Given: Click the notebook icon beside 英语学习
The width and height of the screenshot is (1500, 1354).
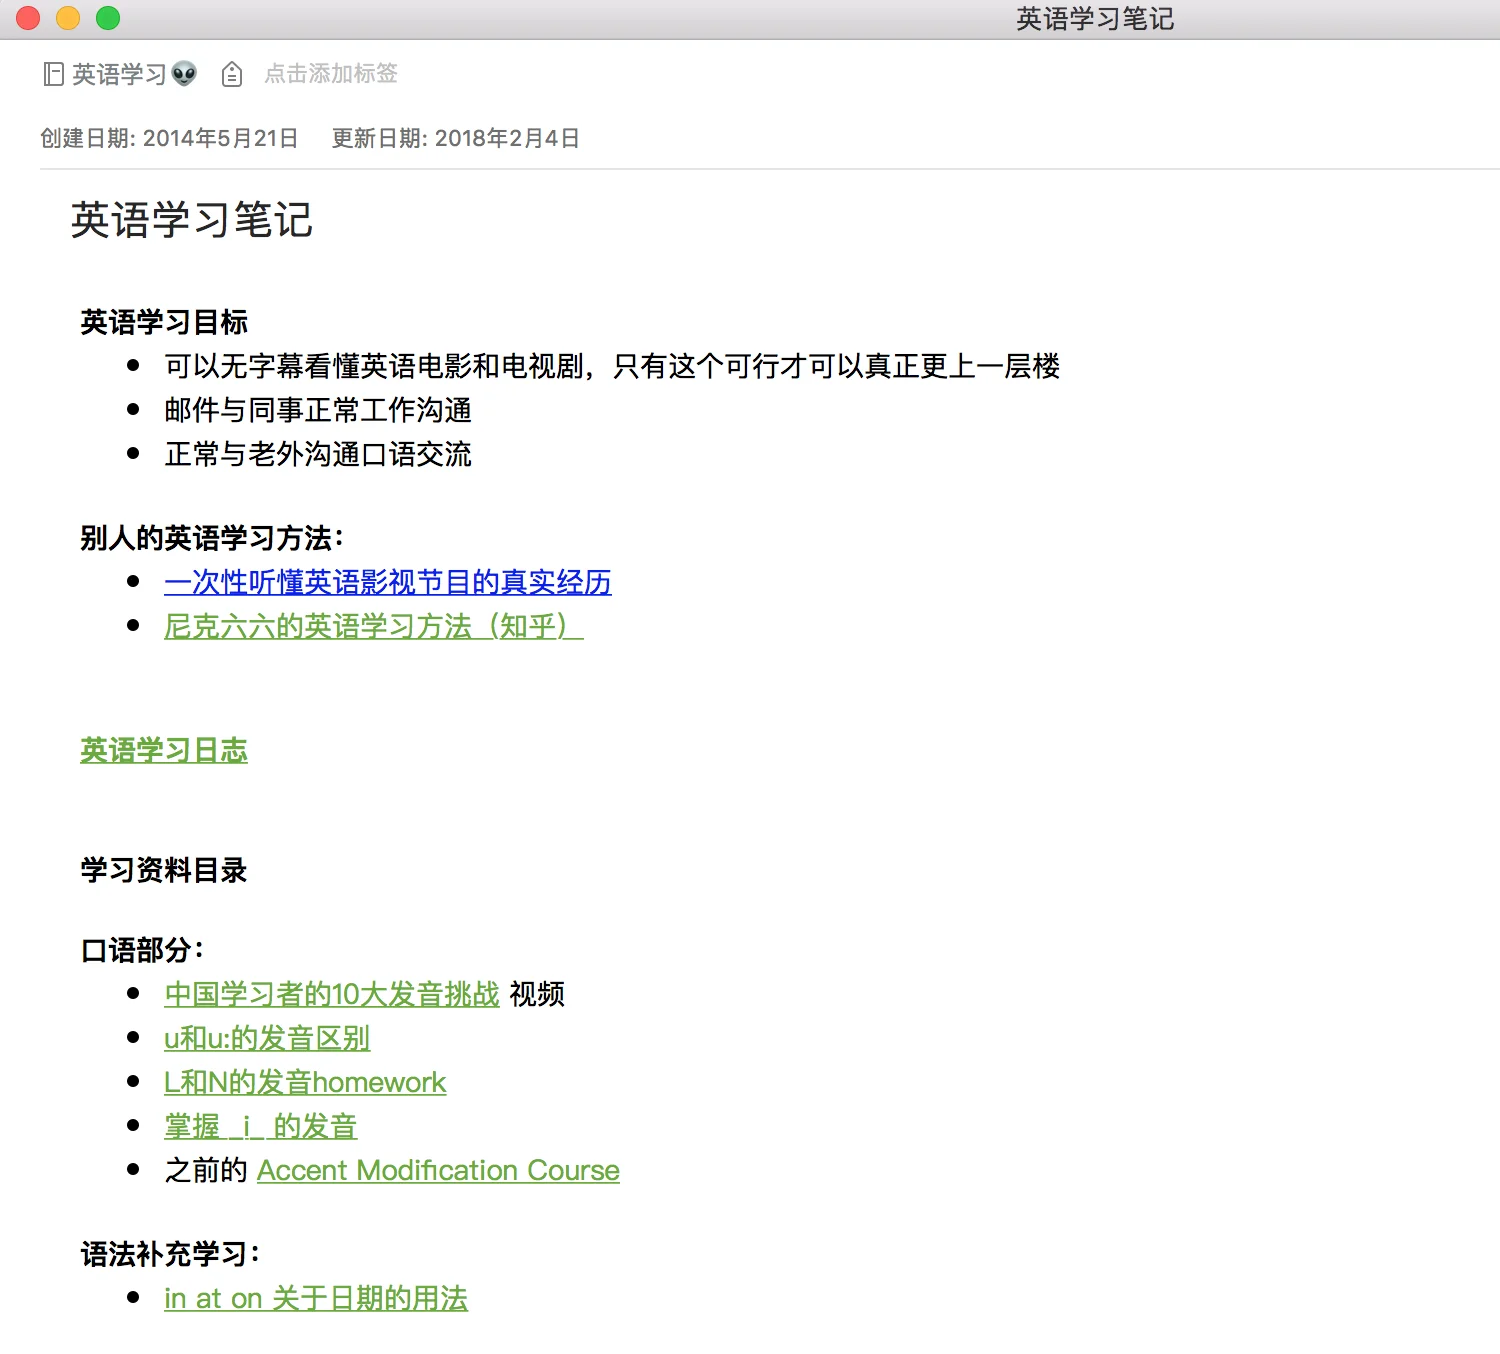Looking at the screenshot, I should 53,74.
